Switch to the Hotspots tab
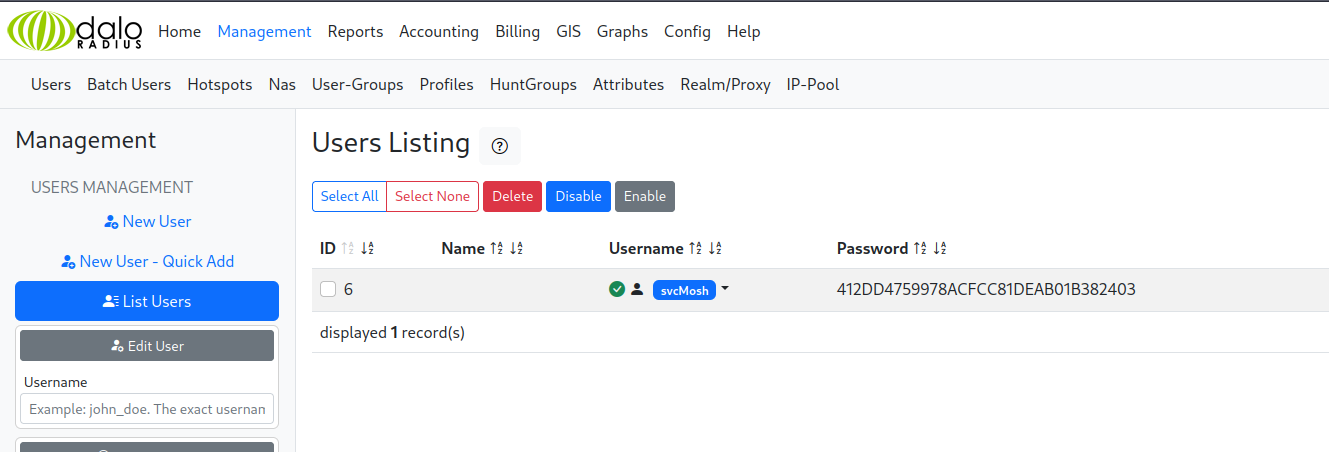The height and width of the screenshot is (452, 1329). (220, 85)
